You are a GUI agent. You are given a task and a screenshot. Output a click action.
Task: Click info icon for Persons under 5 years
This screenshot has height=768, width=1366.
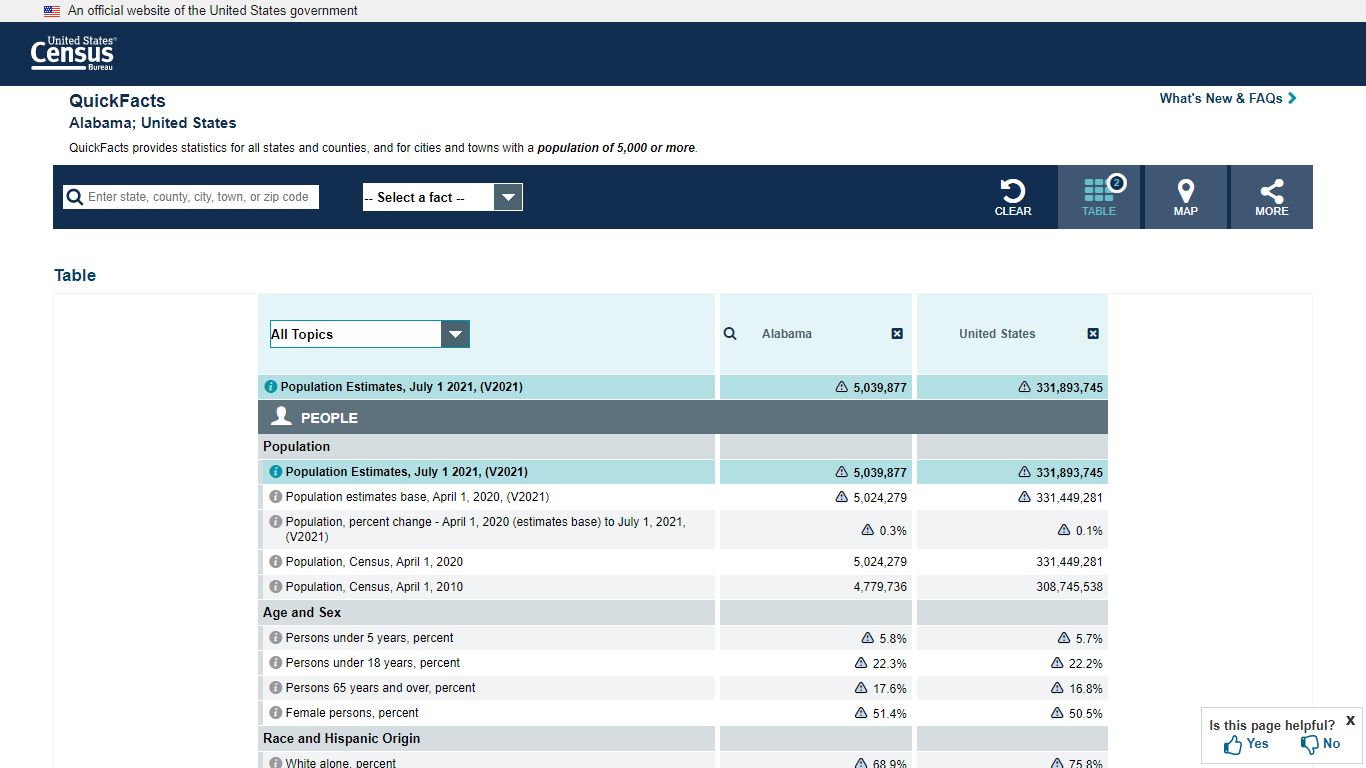pos(276,638)
